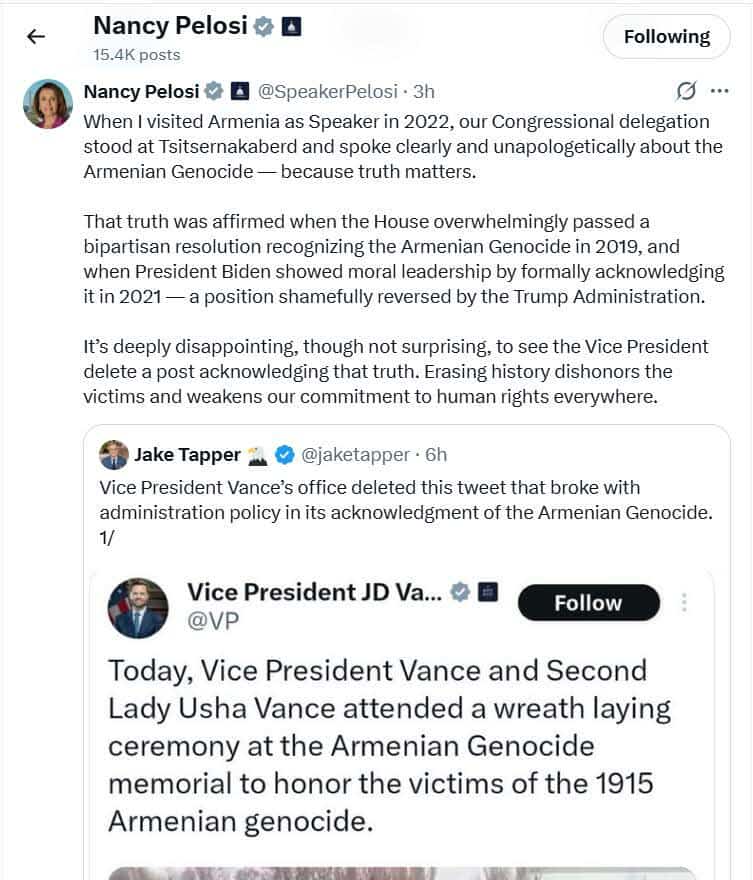The width and height of the screenshot is (753, 880).
Task: Click the 3h timestamp on the tweet
Action: tap(424, 92)
